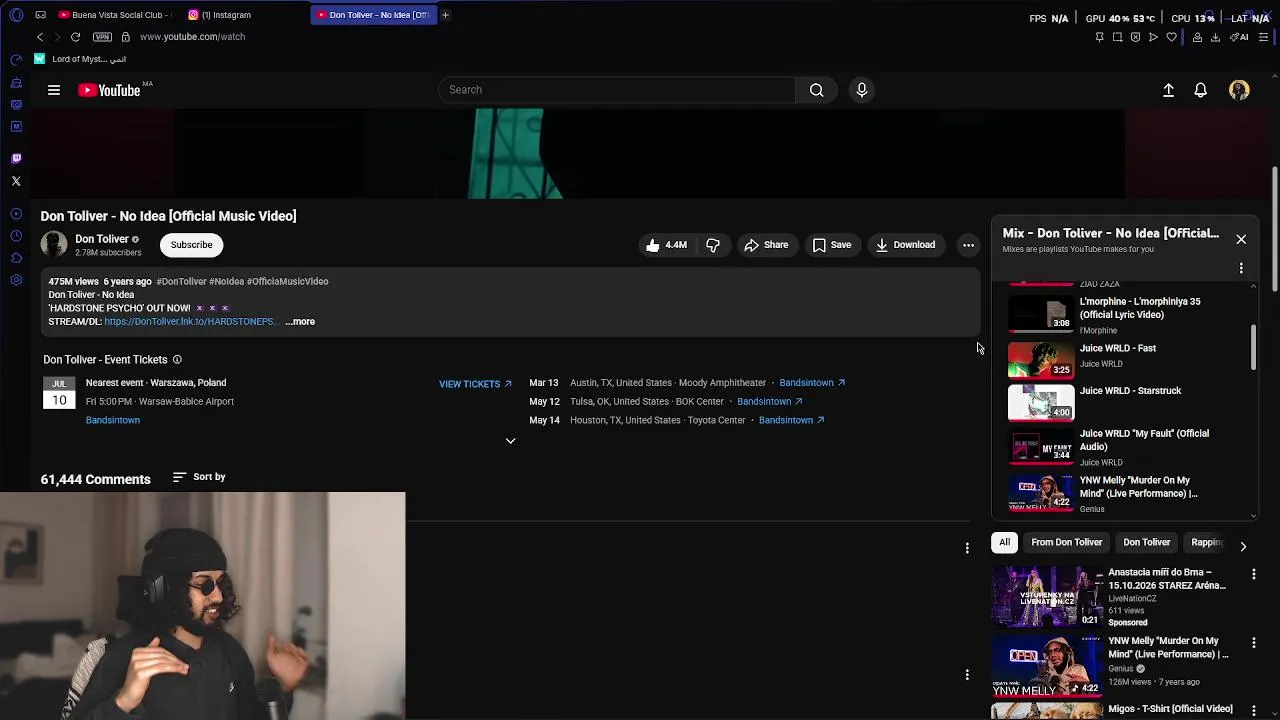
Task: Dislike the video
Action: pyautogui.click(x=713, y=245)
